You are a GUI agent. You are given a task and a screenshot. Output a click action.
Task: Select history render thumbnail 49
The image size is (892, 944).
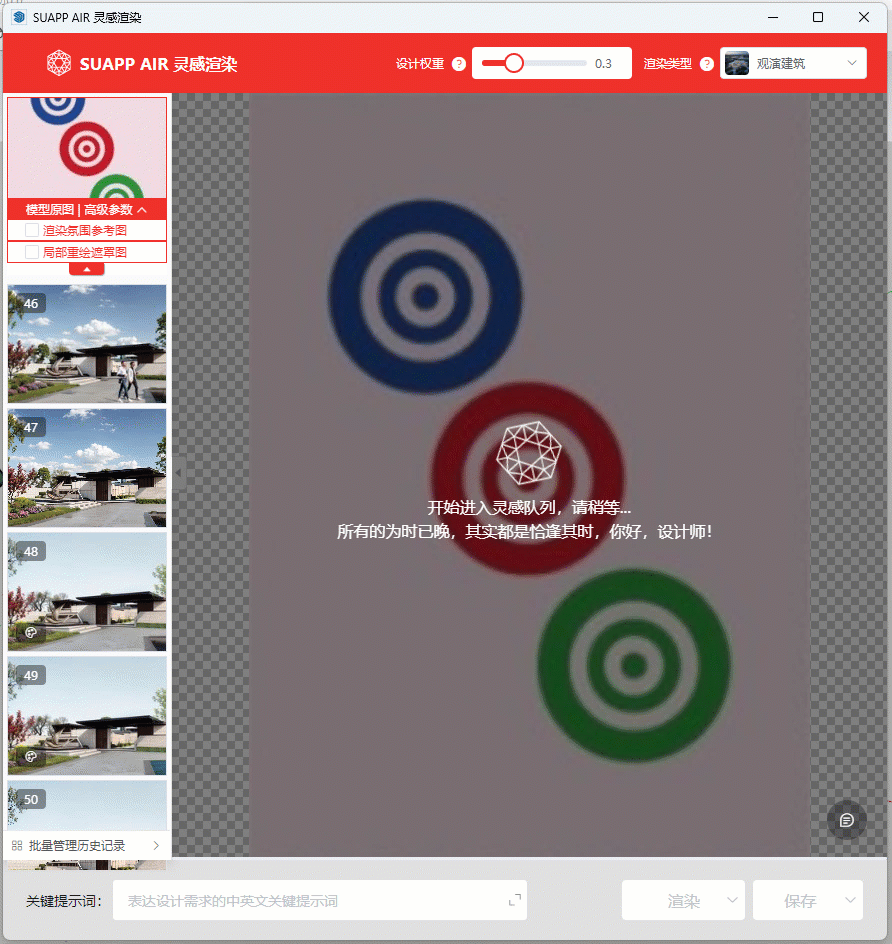click(87, 716)
